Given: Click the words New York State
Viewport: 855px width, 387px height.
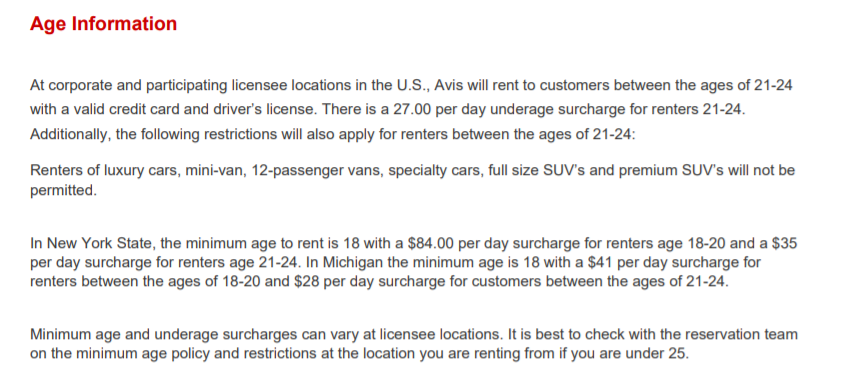Looking at the screenshot, I should (x=90, y=243).
